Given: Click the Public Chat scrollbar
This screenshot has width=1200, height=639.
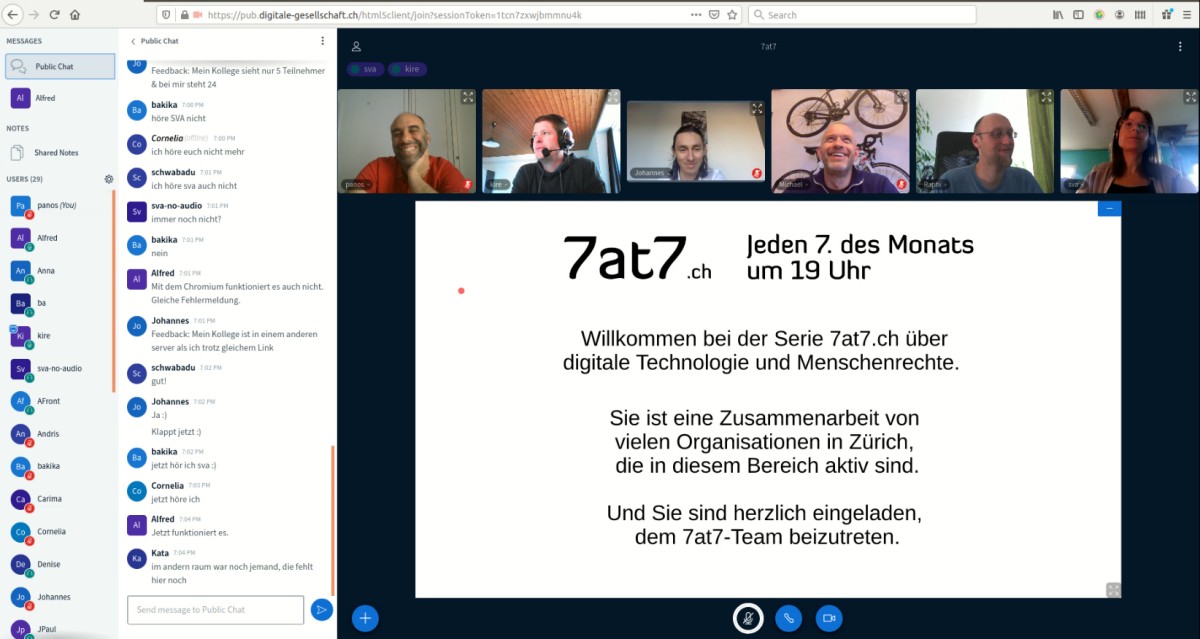Looking at the screenshot, I should tap(332, 520).
